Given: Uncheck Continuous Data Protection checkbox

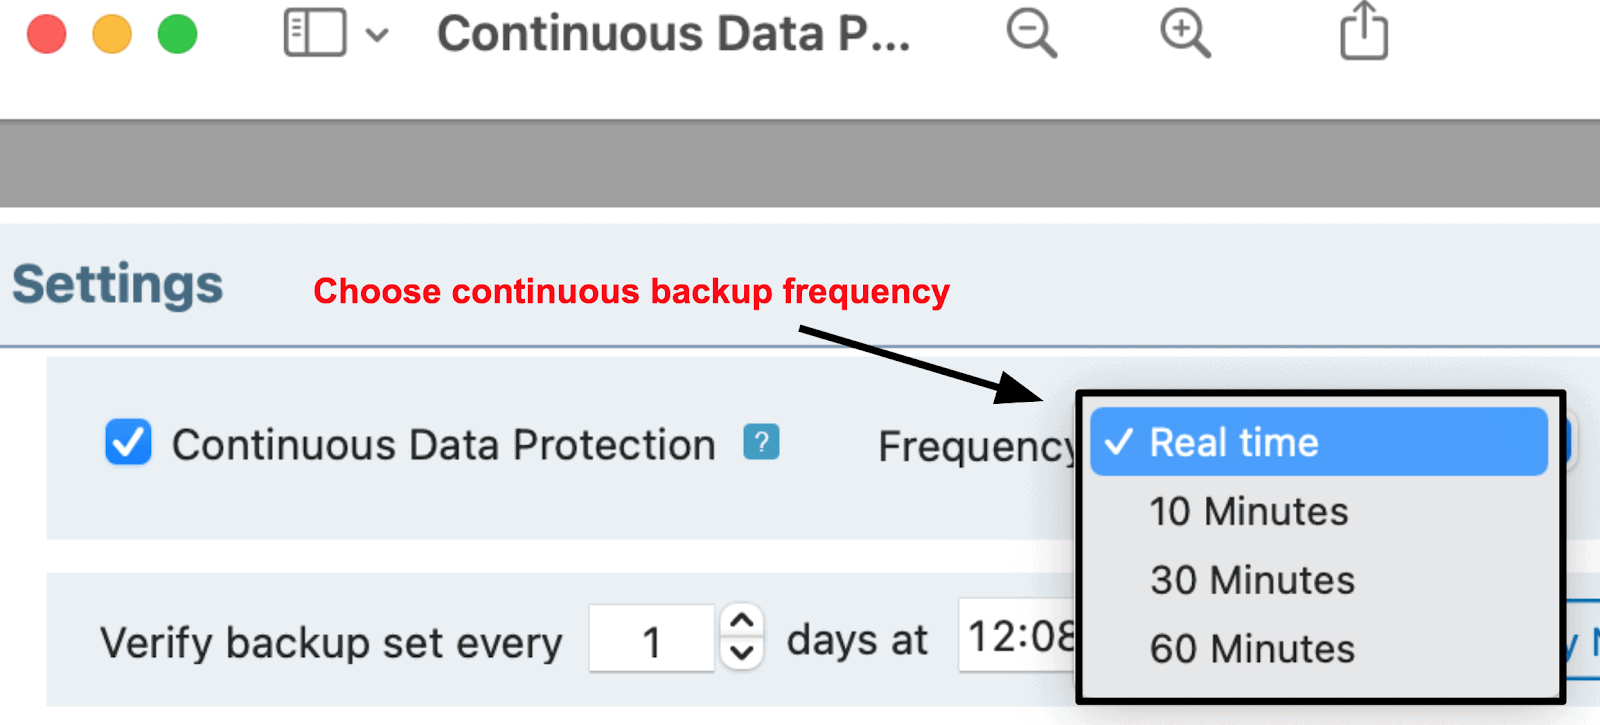Looking at the screenshot, I should click(x=128, y=442).
